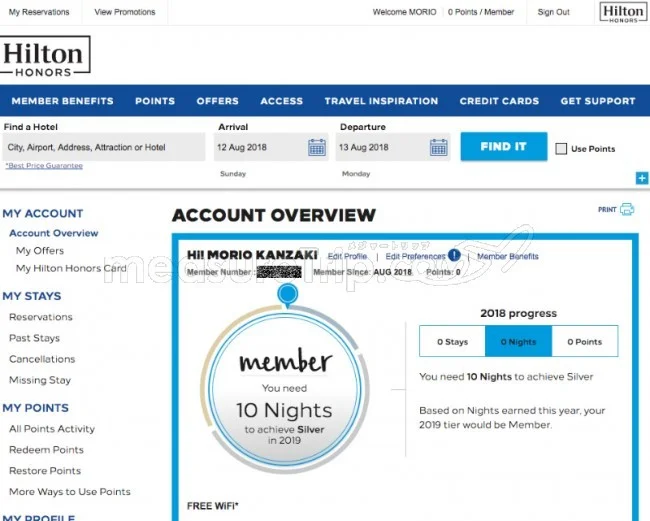Open the Departure date calendar icon
This screenshot has width=650, height=521.
tap(439, 147)
